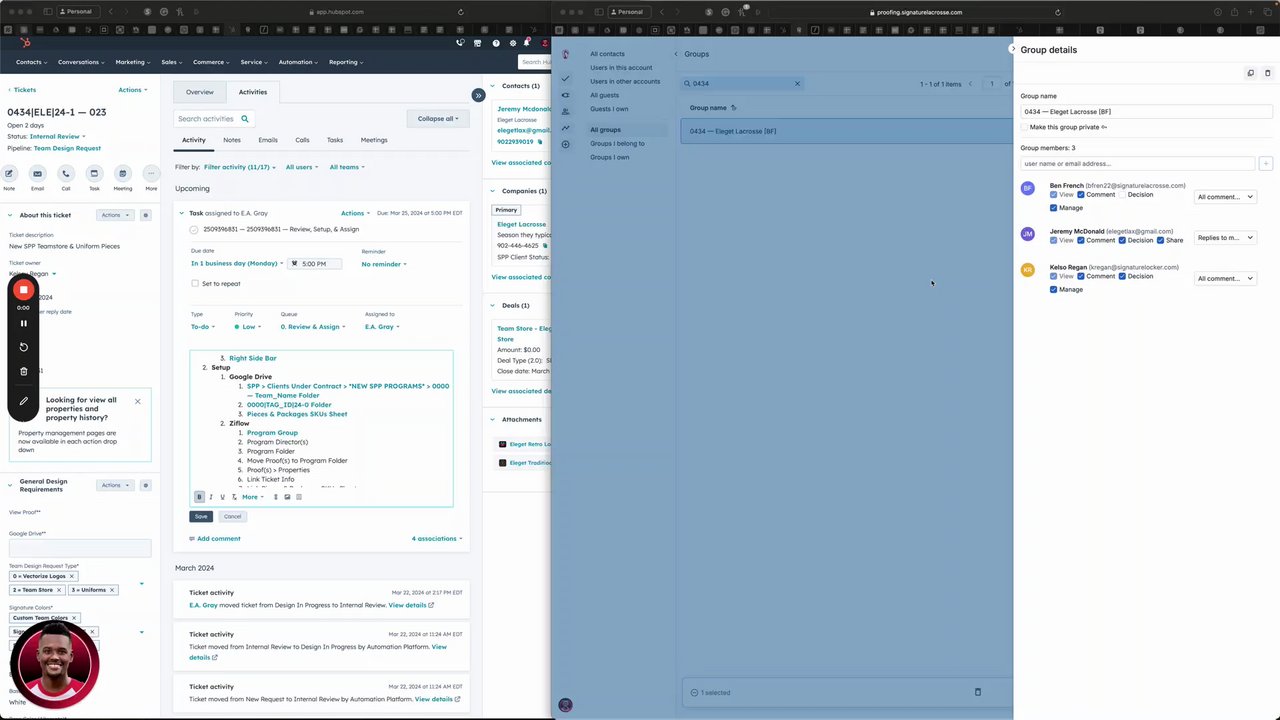This screenshot has width=1280, height=720.
Task: Click Add comment link under task
Action: (x=219, y=539)
